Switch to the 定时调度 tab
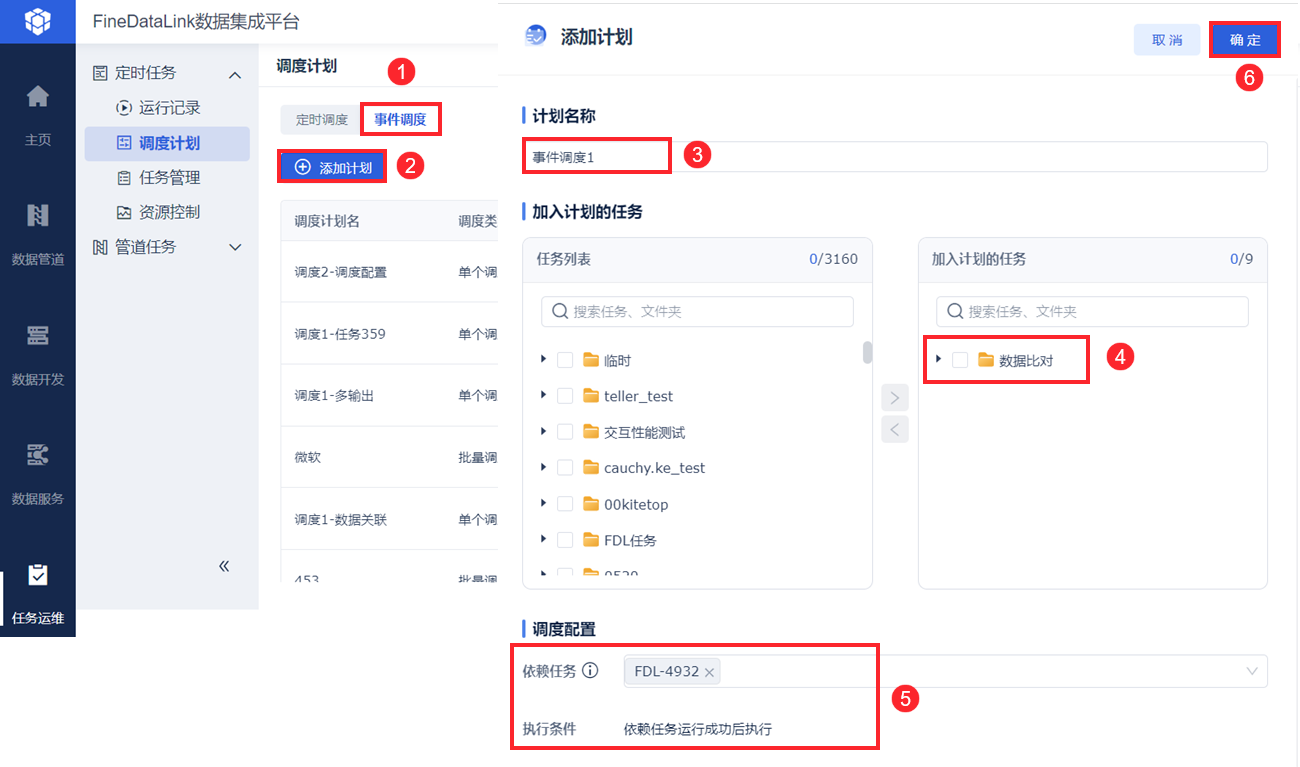1300x767 pixels. (321, 120)
